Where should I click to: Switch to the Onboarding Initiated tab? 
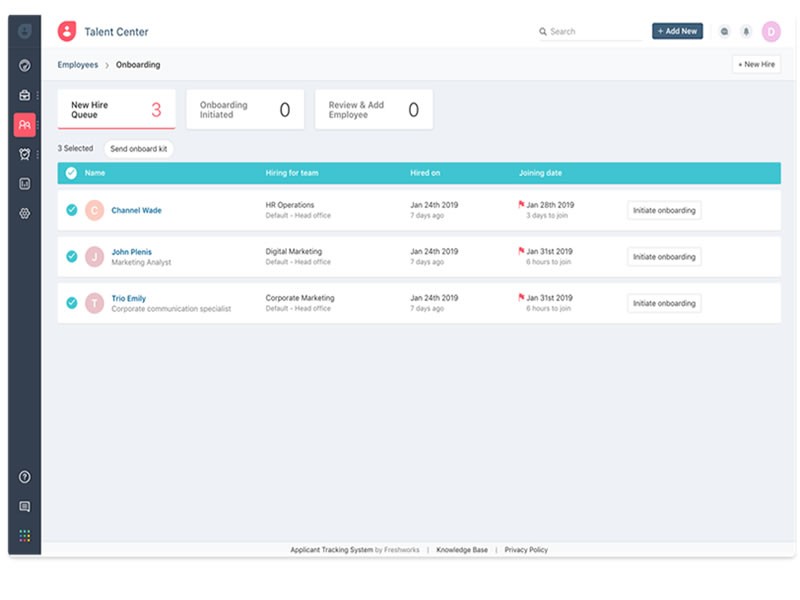click(245, 108)
